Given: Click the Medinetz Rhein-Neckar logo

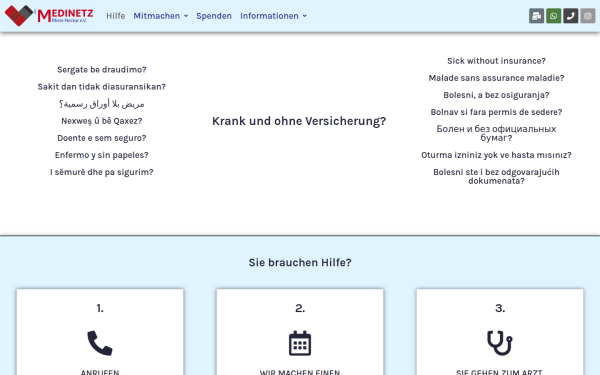Looking at the screenshot, I should pos(49,16).
